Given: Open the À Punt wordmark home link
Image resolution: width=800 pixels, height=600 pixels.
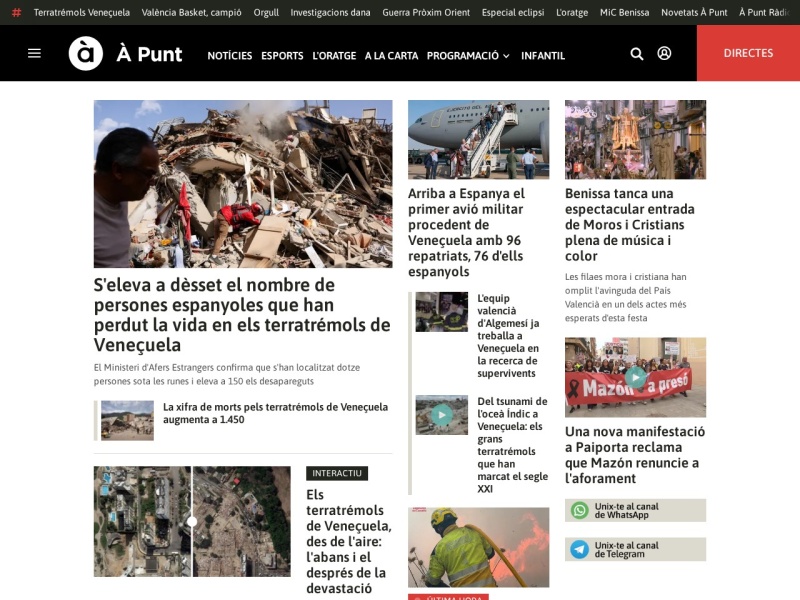Looking at the screenshot, I should (149, 54).
